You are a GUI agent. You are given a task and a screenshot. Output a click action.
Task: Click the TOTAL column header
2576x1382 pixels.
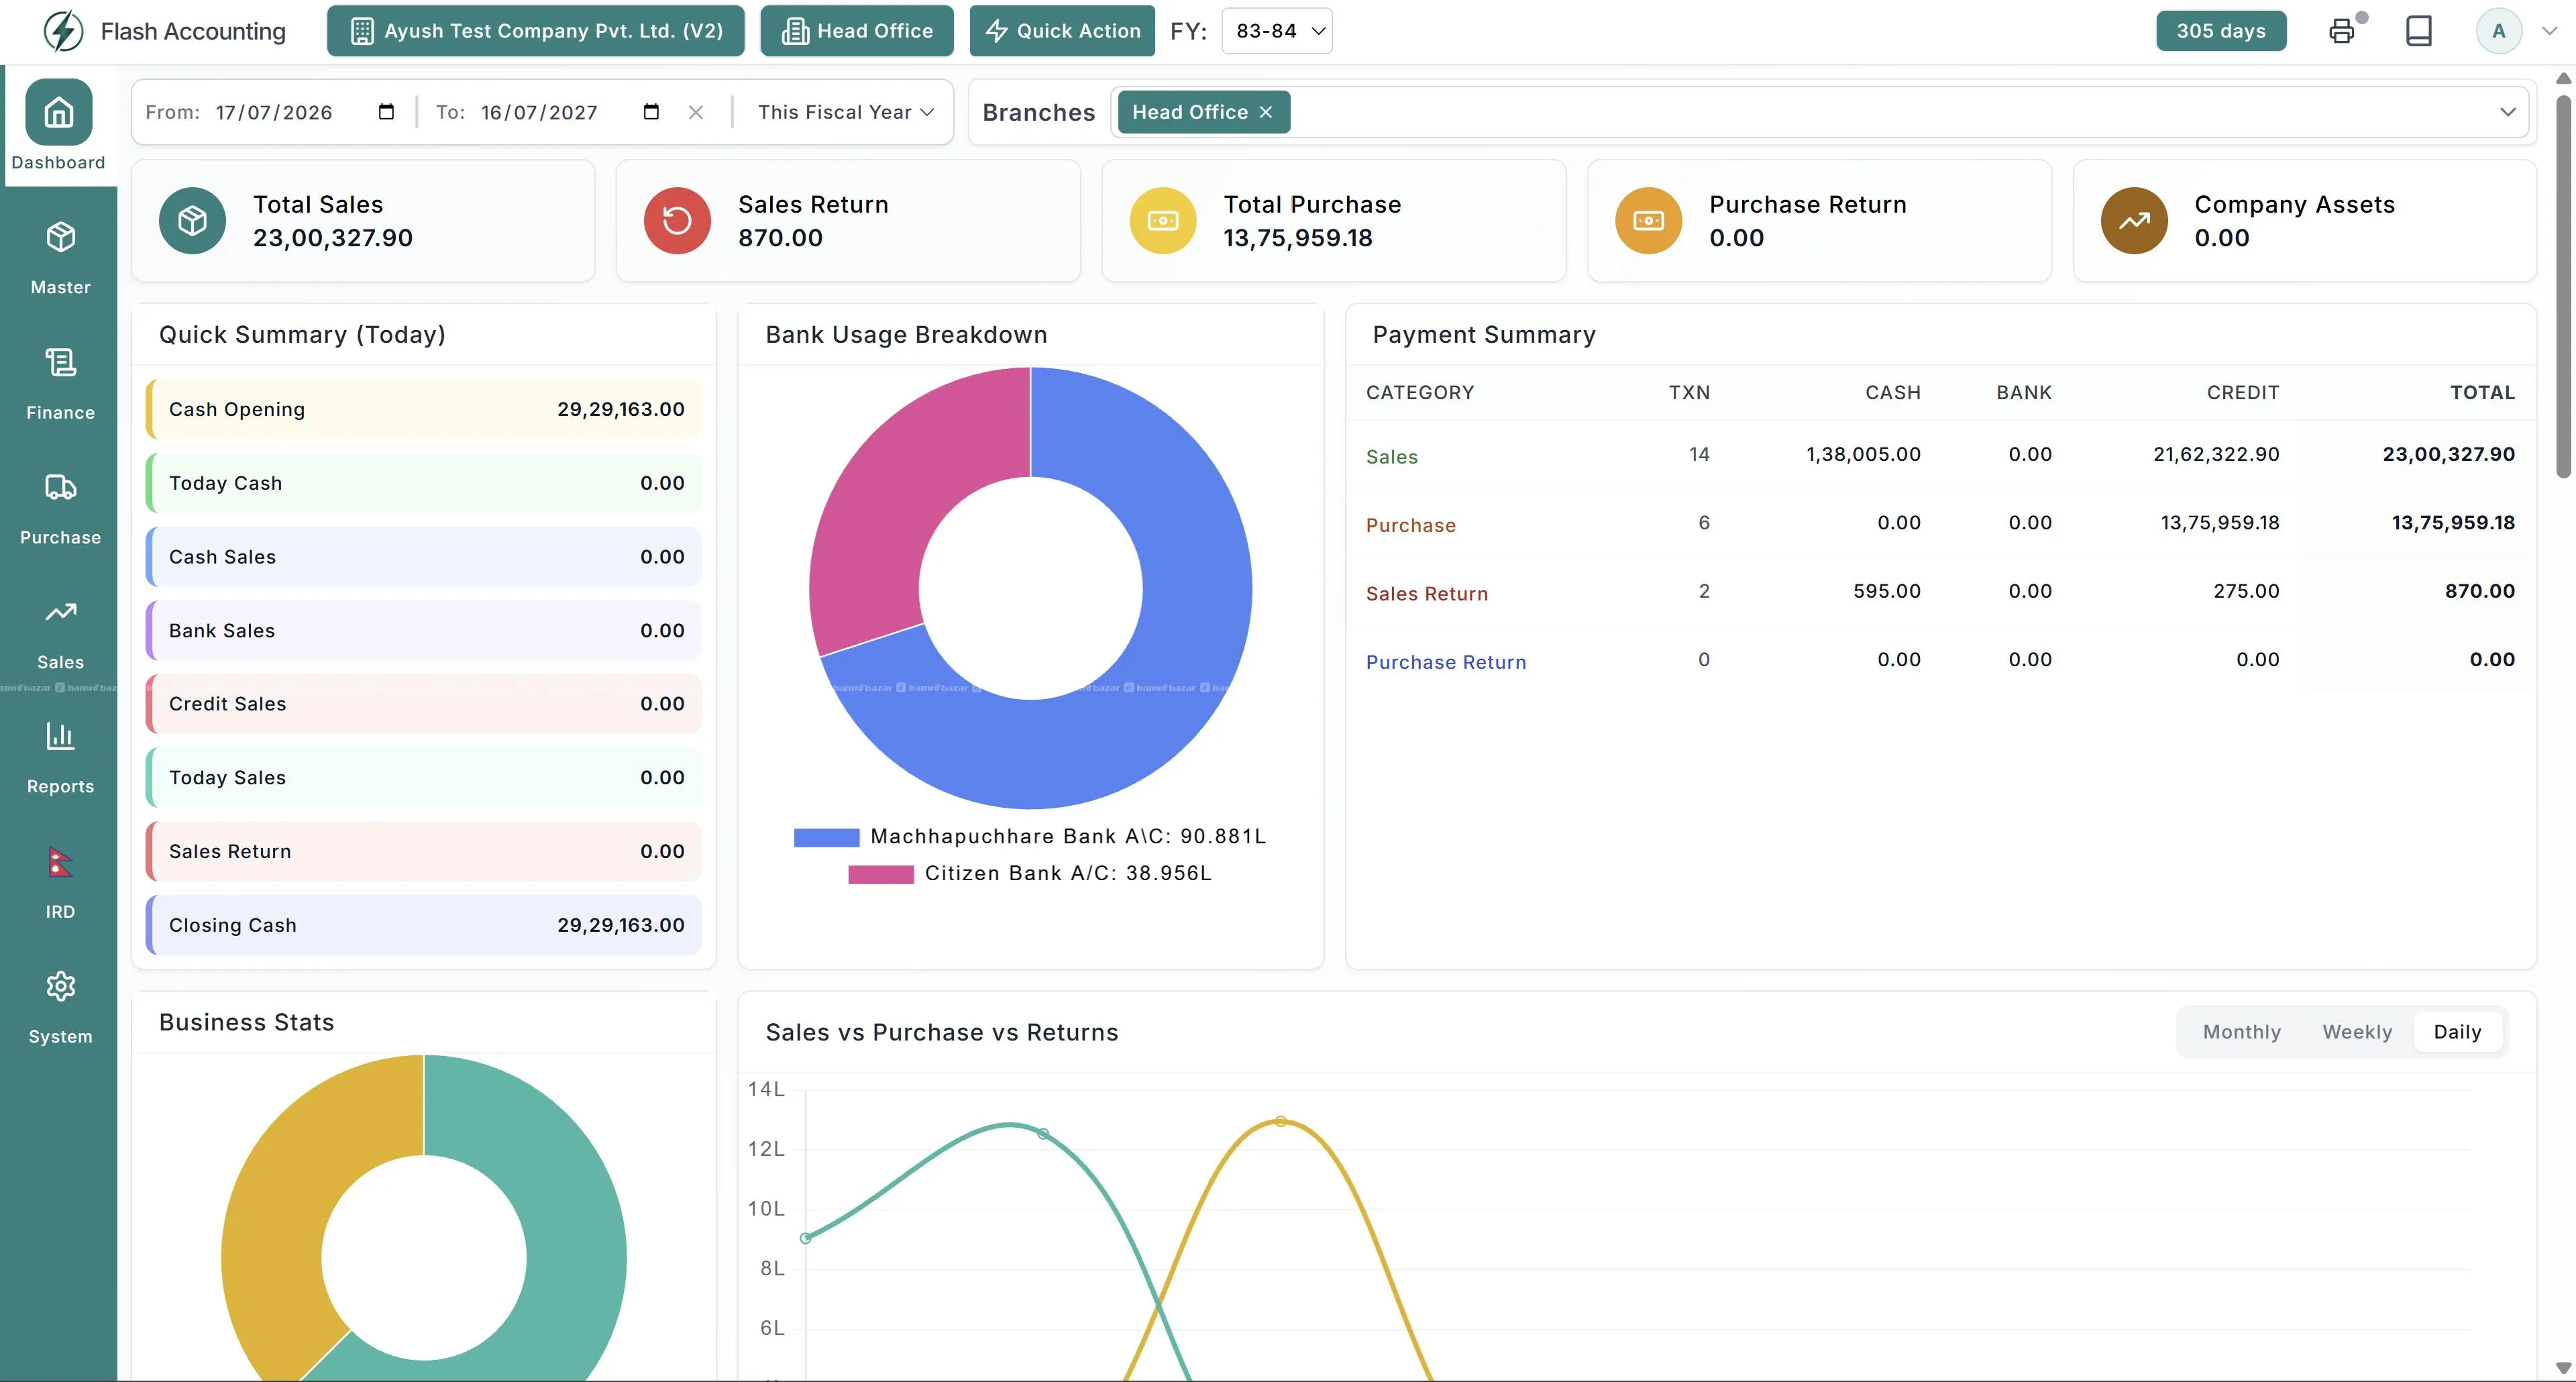pos(2482,392)
